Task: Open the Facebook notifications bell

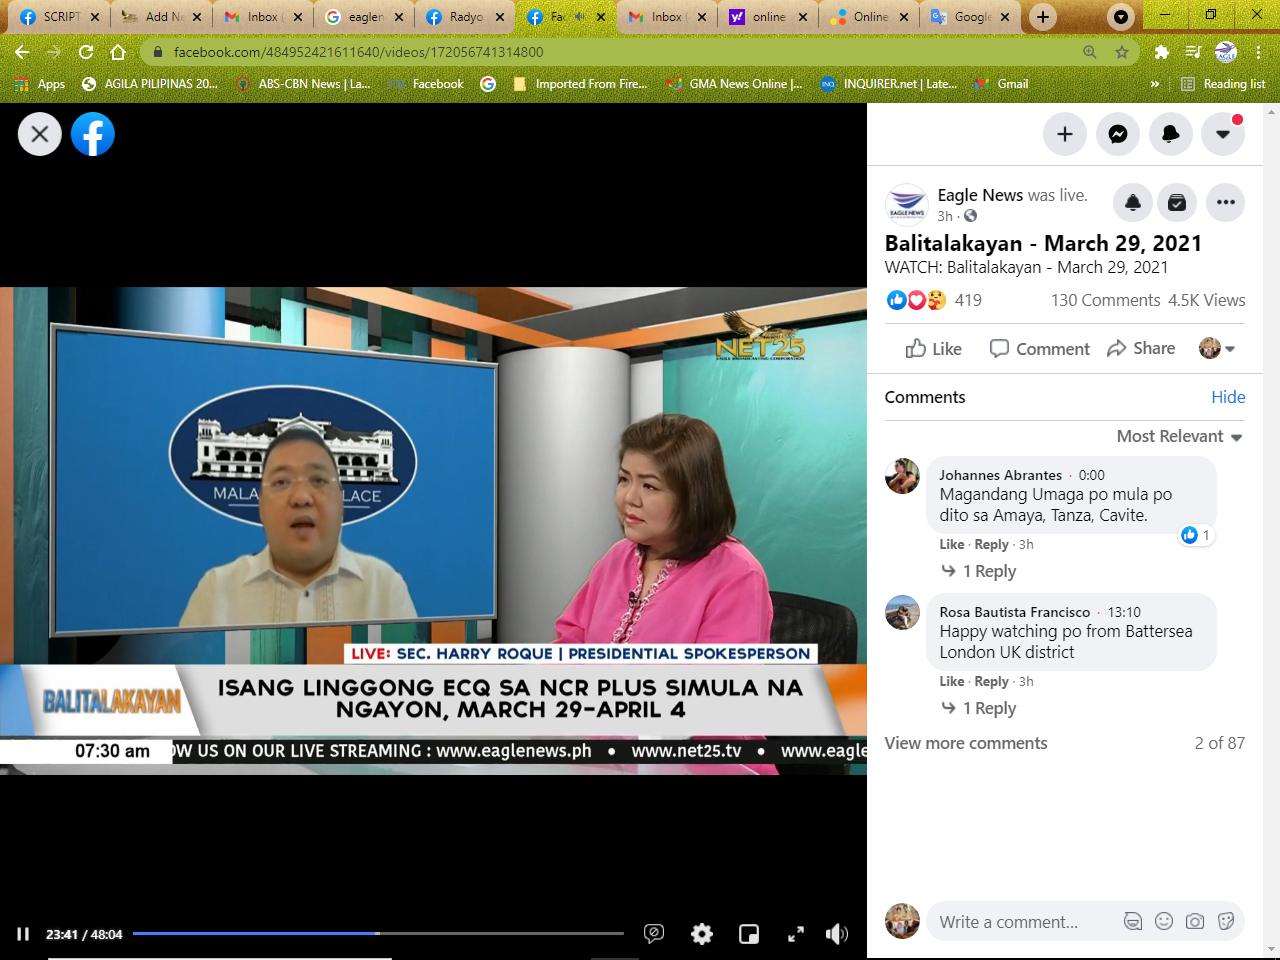Action: pos(1170,134)
